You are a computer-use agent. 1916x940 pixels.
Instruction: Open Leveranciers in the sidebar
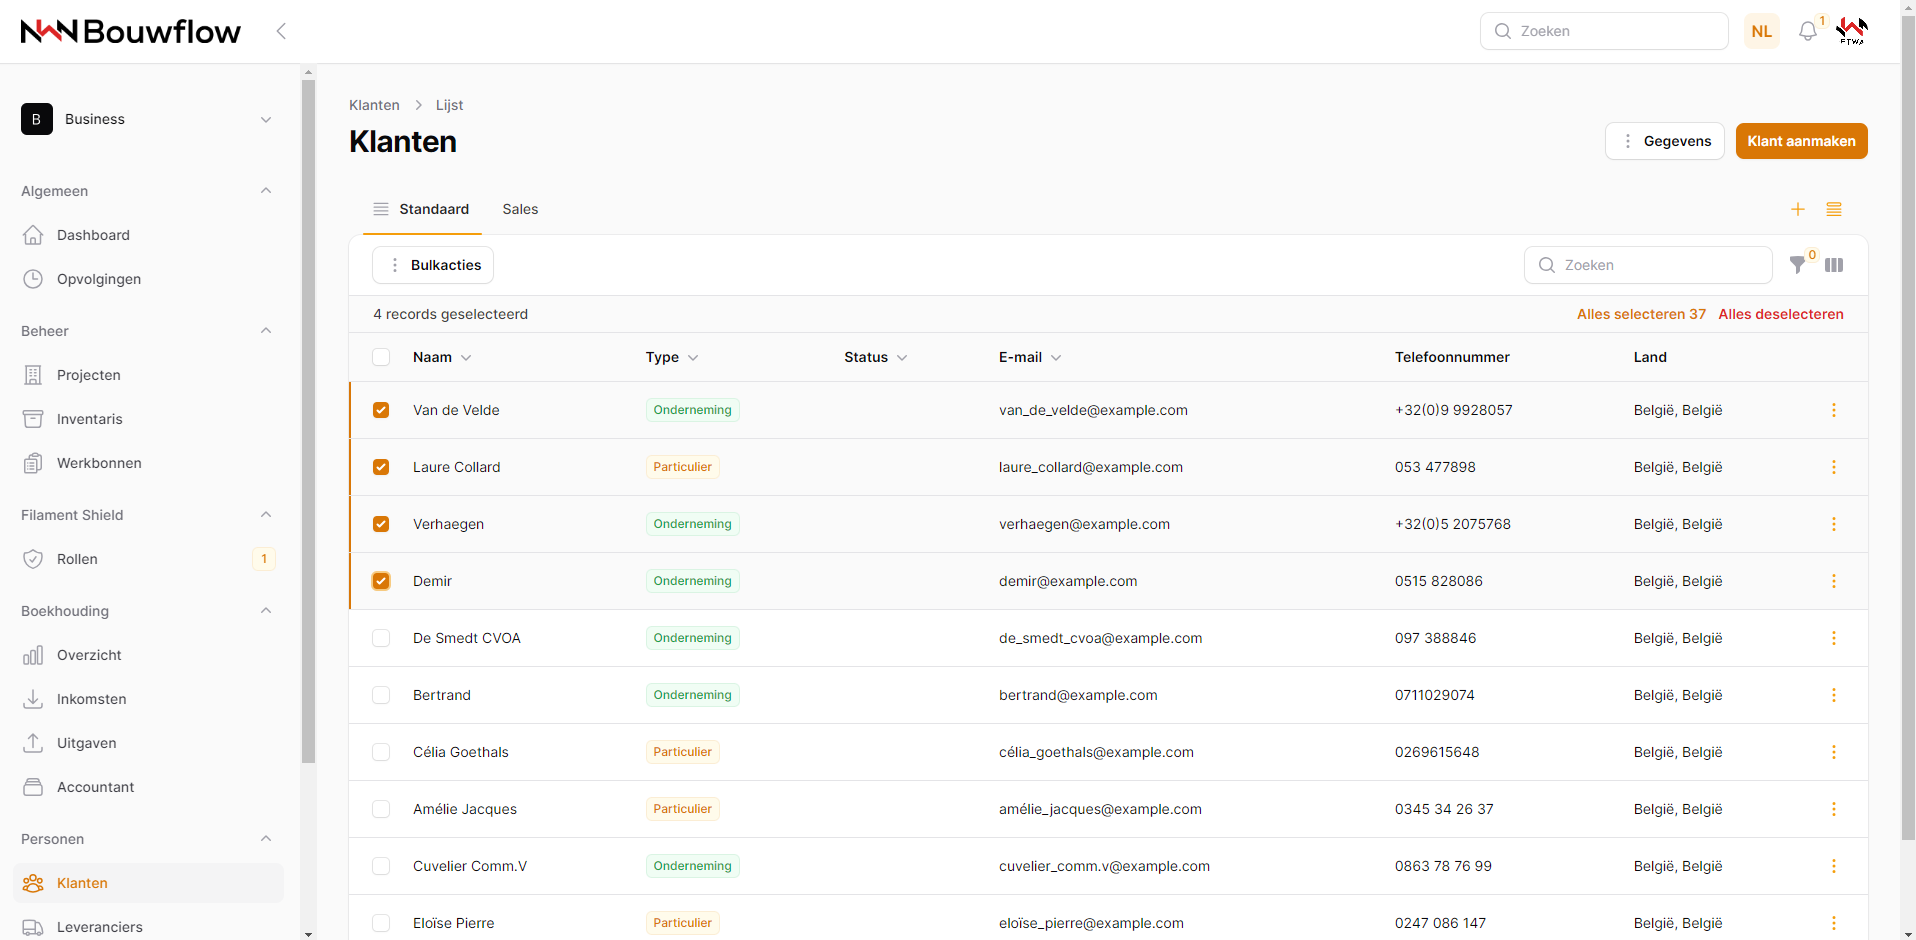[x=99, y=927]
